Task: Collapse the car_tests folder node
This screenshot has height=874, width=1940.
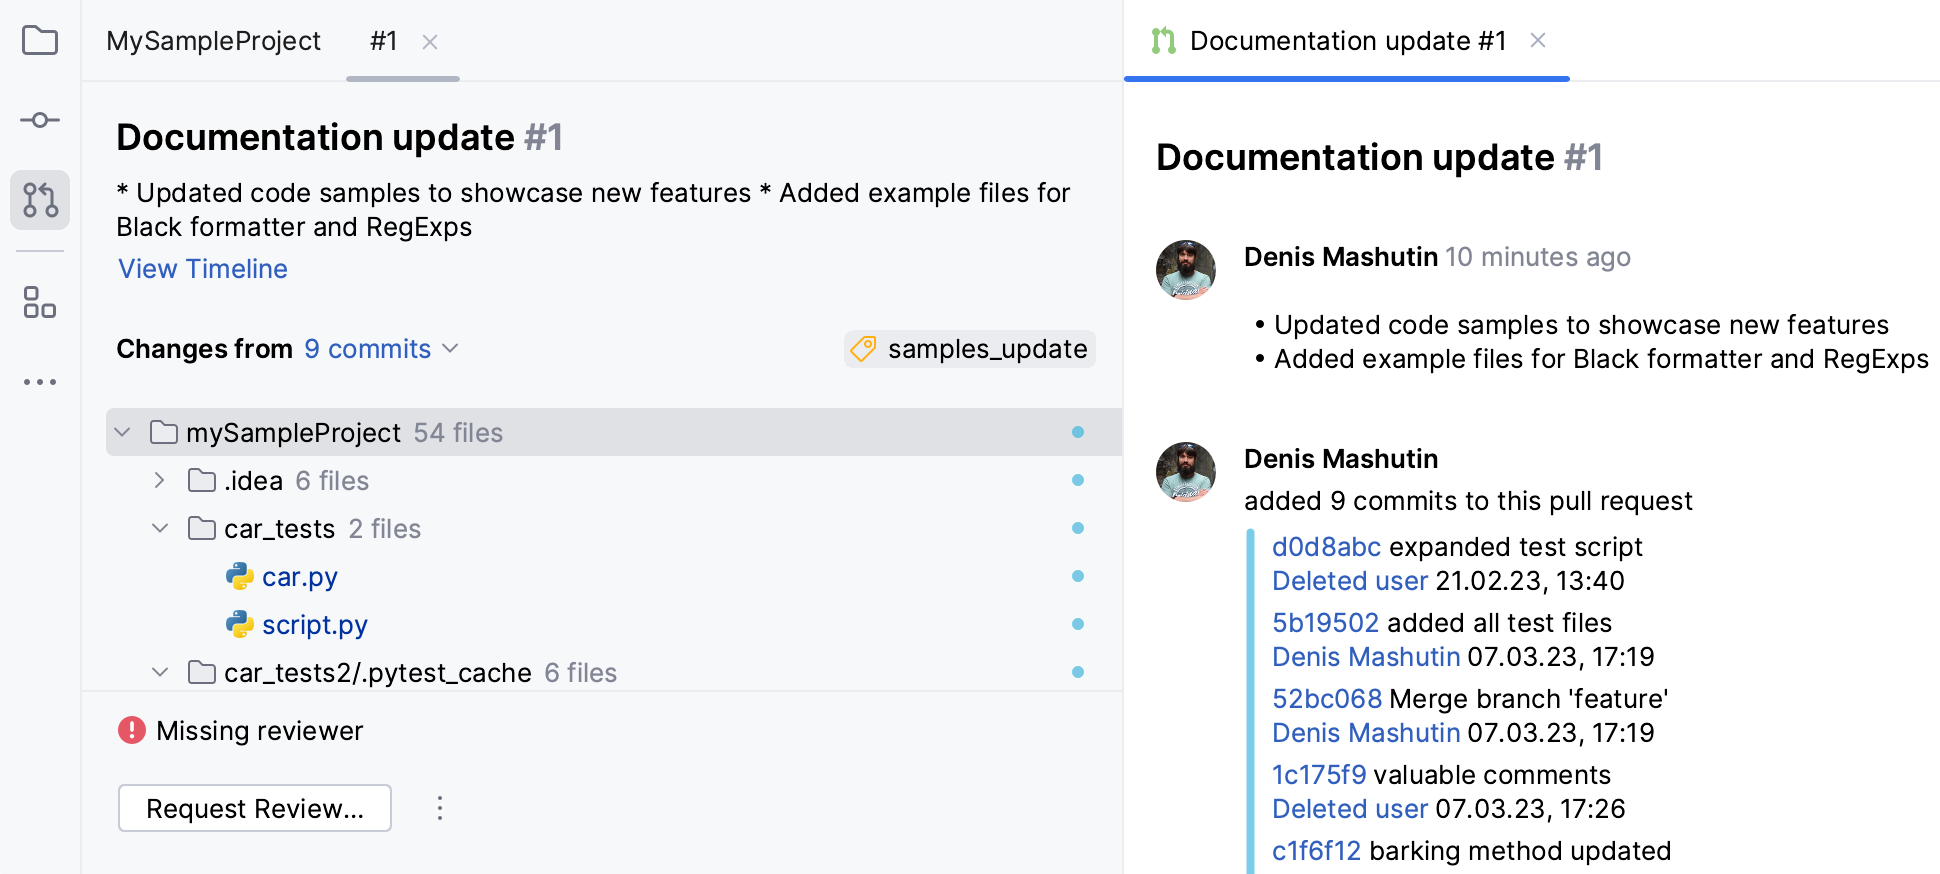Action: [x=160, y=528]
